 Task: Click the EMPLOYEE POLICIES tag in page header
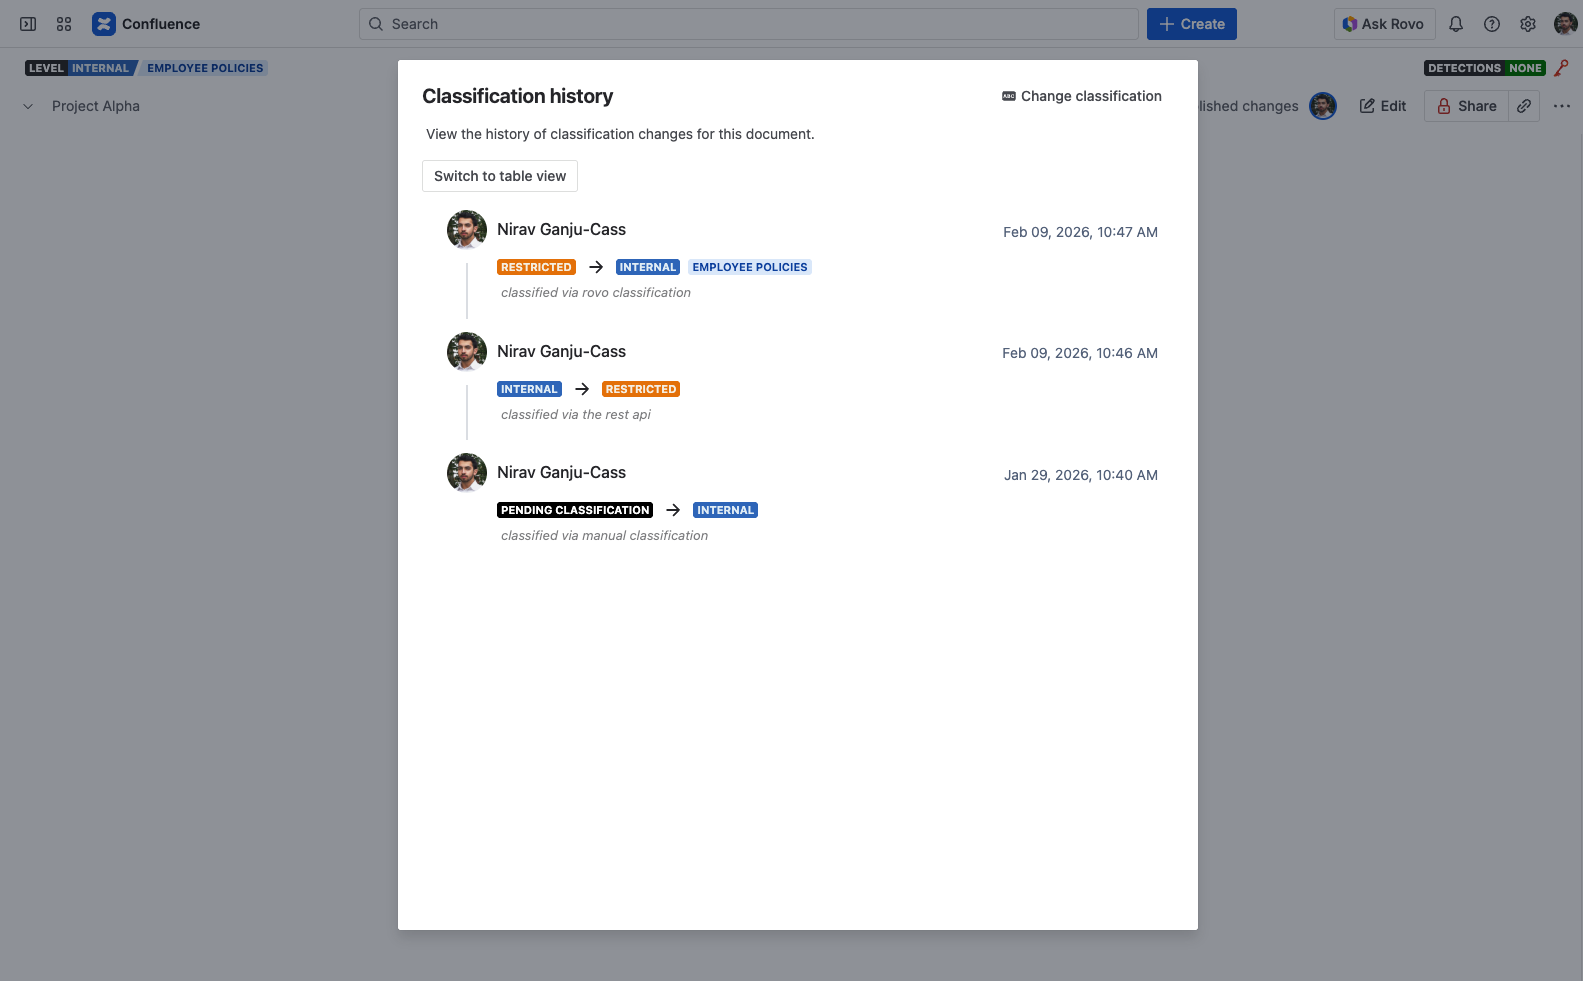coord(205,68)
